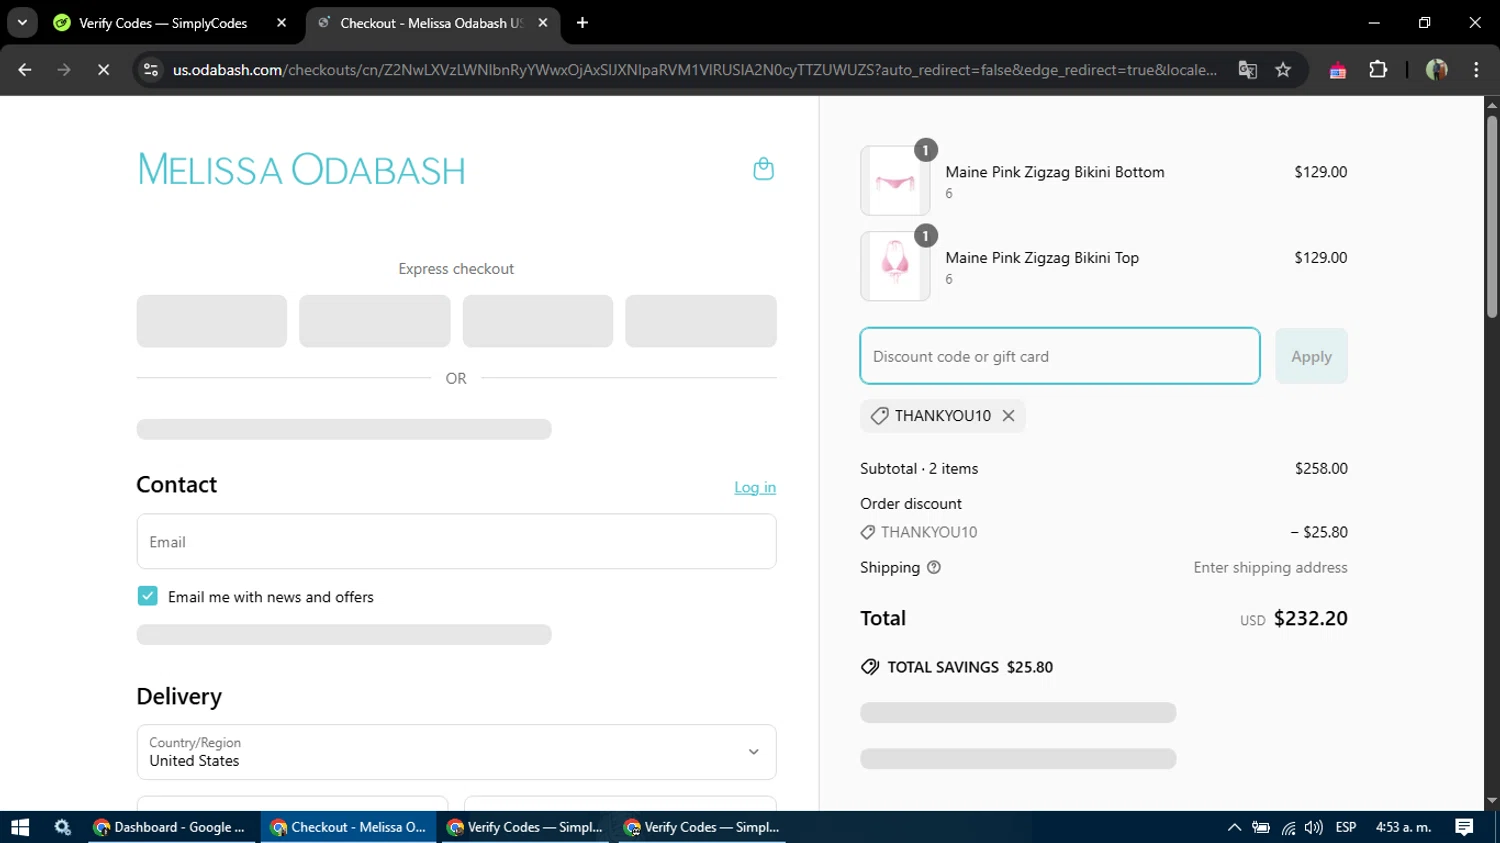Click the shipping help question mark icon
The image size is (1500, 843).
[x=934, y=568]
